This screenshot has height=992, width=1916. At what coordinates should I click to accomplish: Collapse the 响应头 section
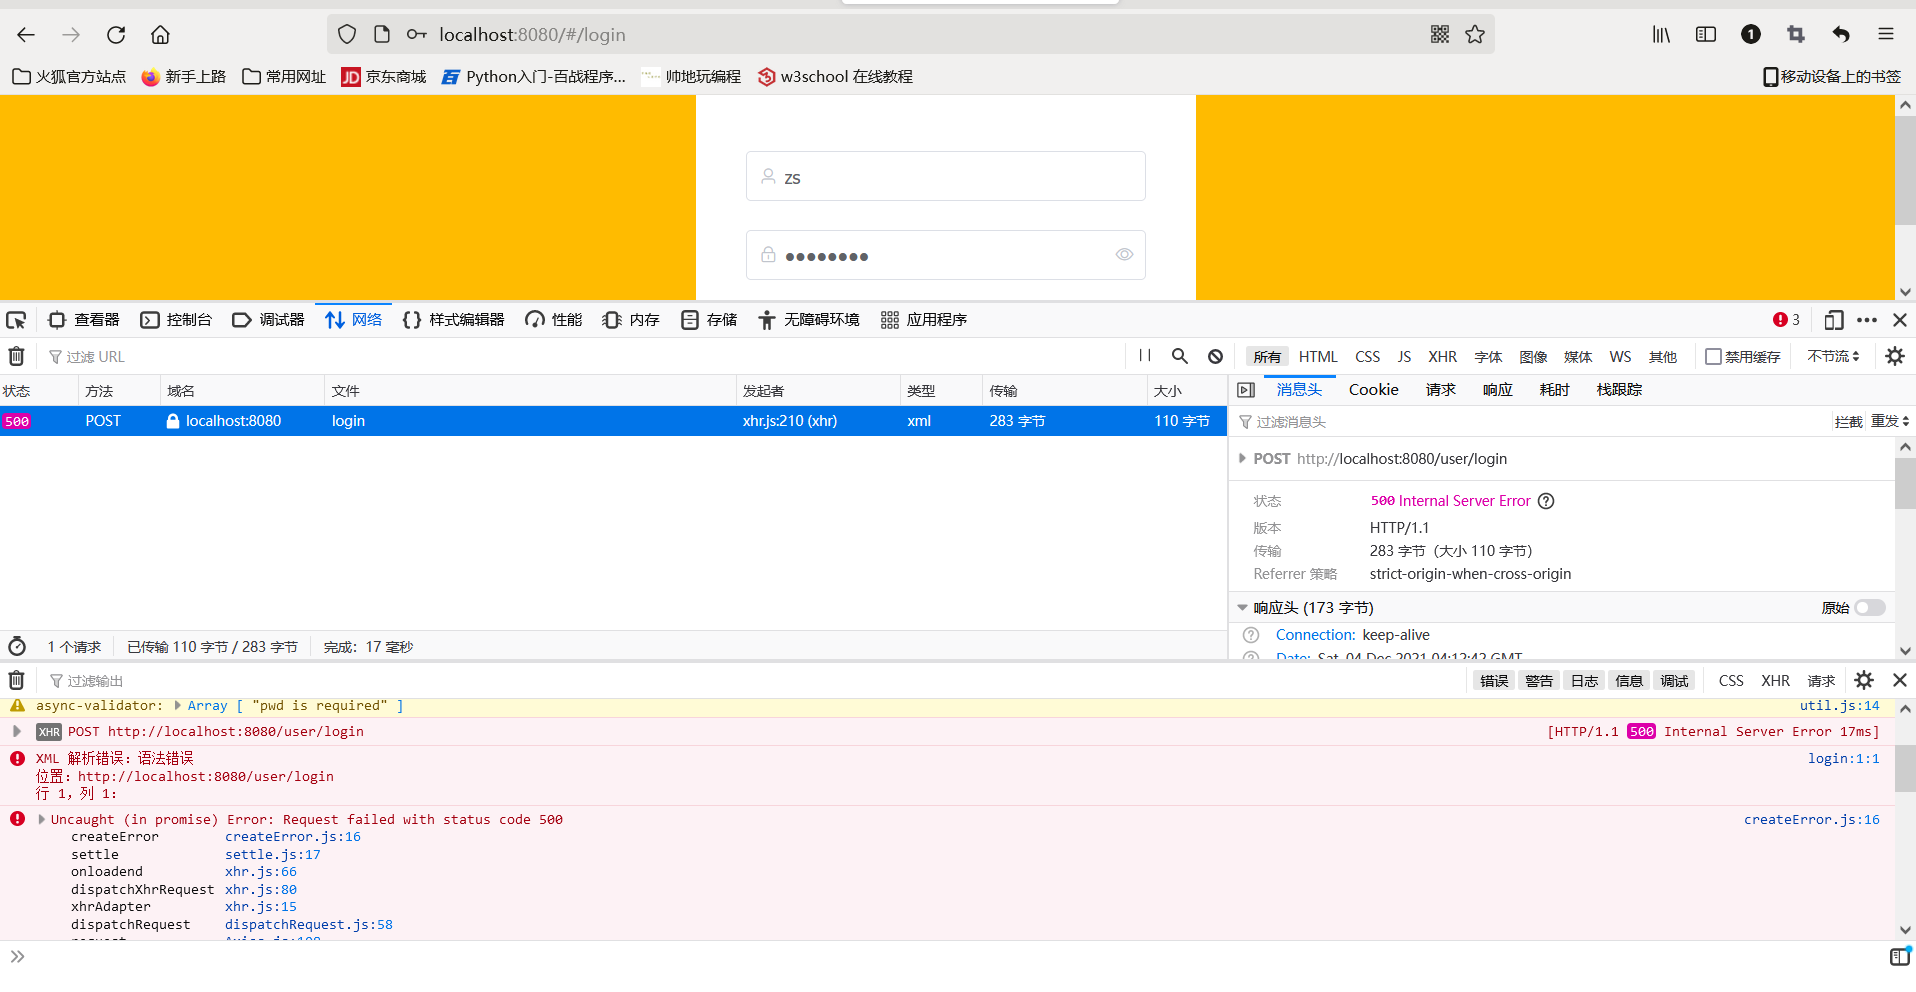[x=1242, y=608]
